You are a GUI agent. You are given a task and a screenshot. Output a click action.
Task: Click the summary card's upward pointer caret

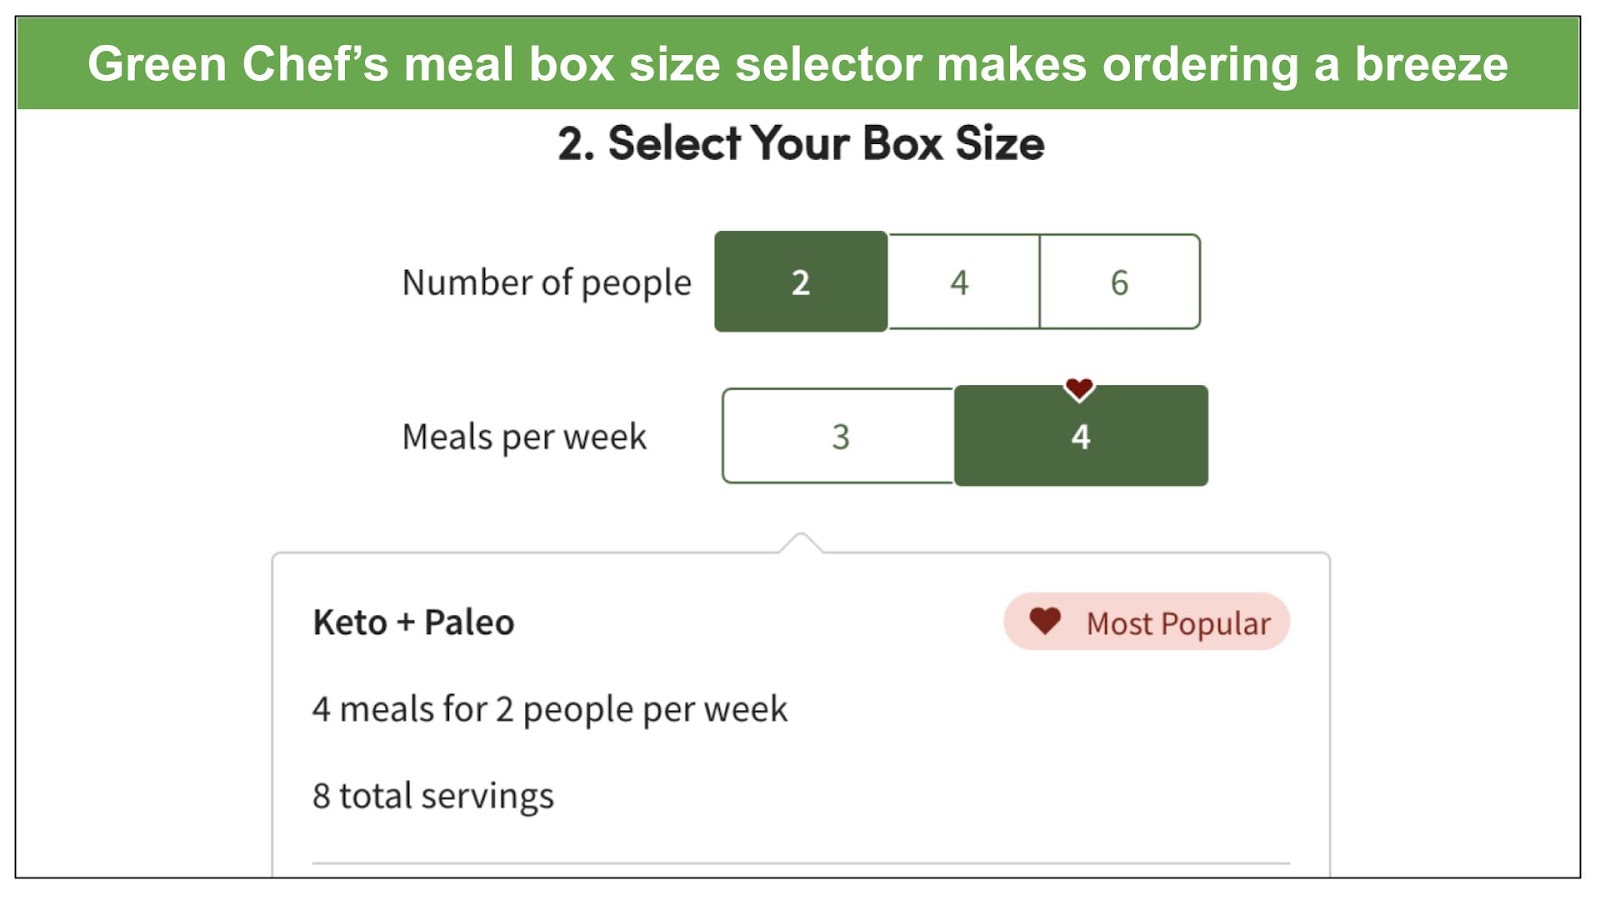(x=800, y=543)
